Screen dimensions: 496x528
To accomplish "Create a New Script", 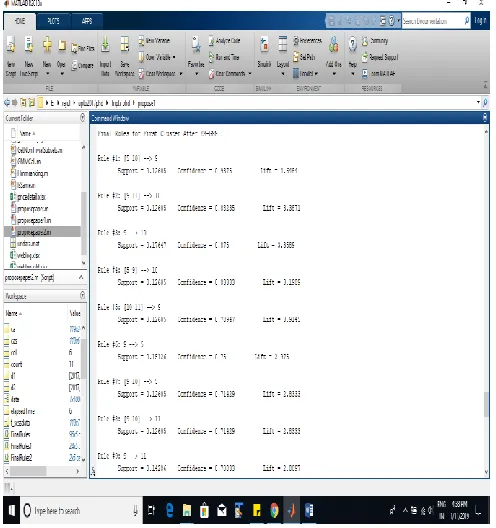I will tap(11, 56).
